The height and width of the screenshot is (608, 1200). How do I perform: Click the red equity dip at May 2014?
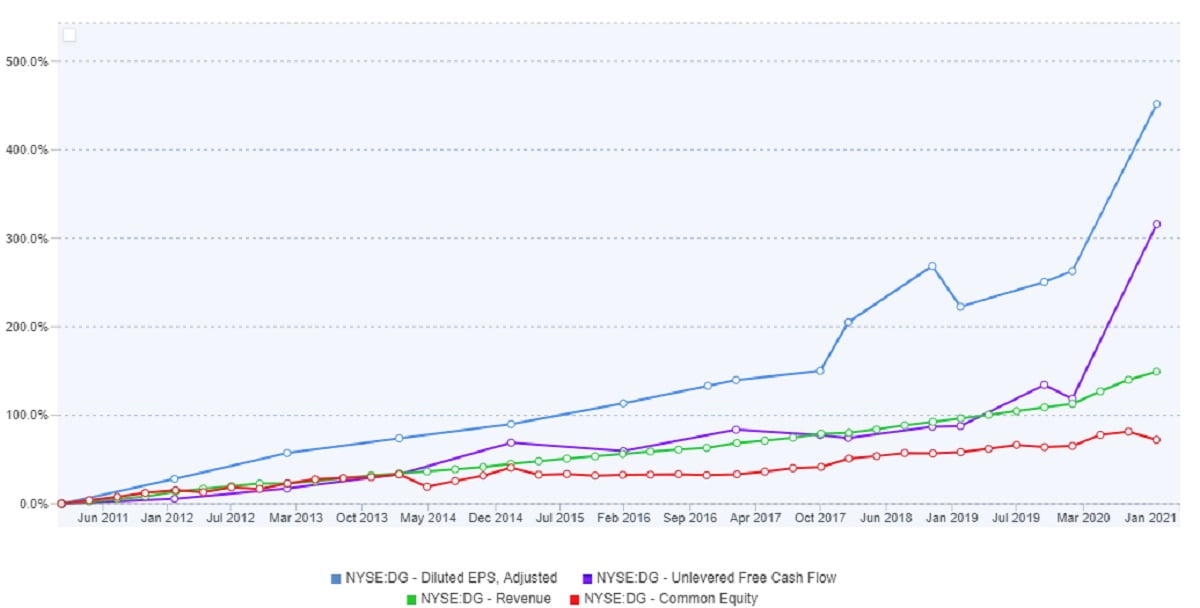click(x=427, y=486)
